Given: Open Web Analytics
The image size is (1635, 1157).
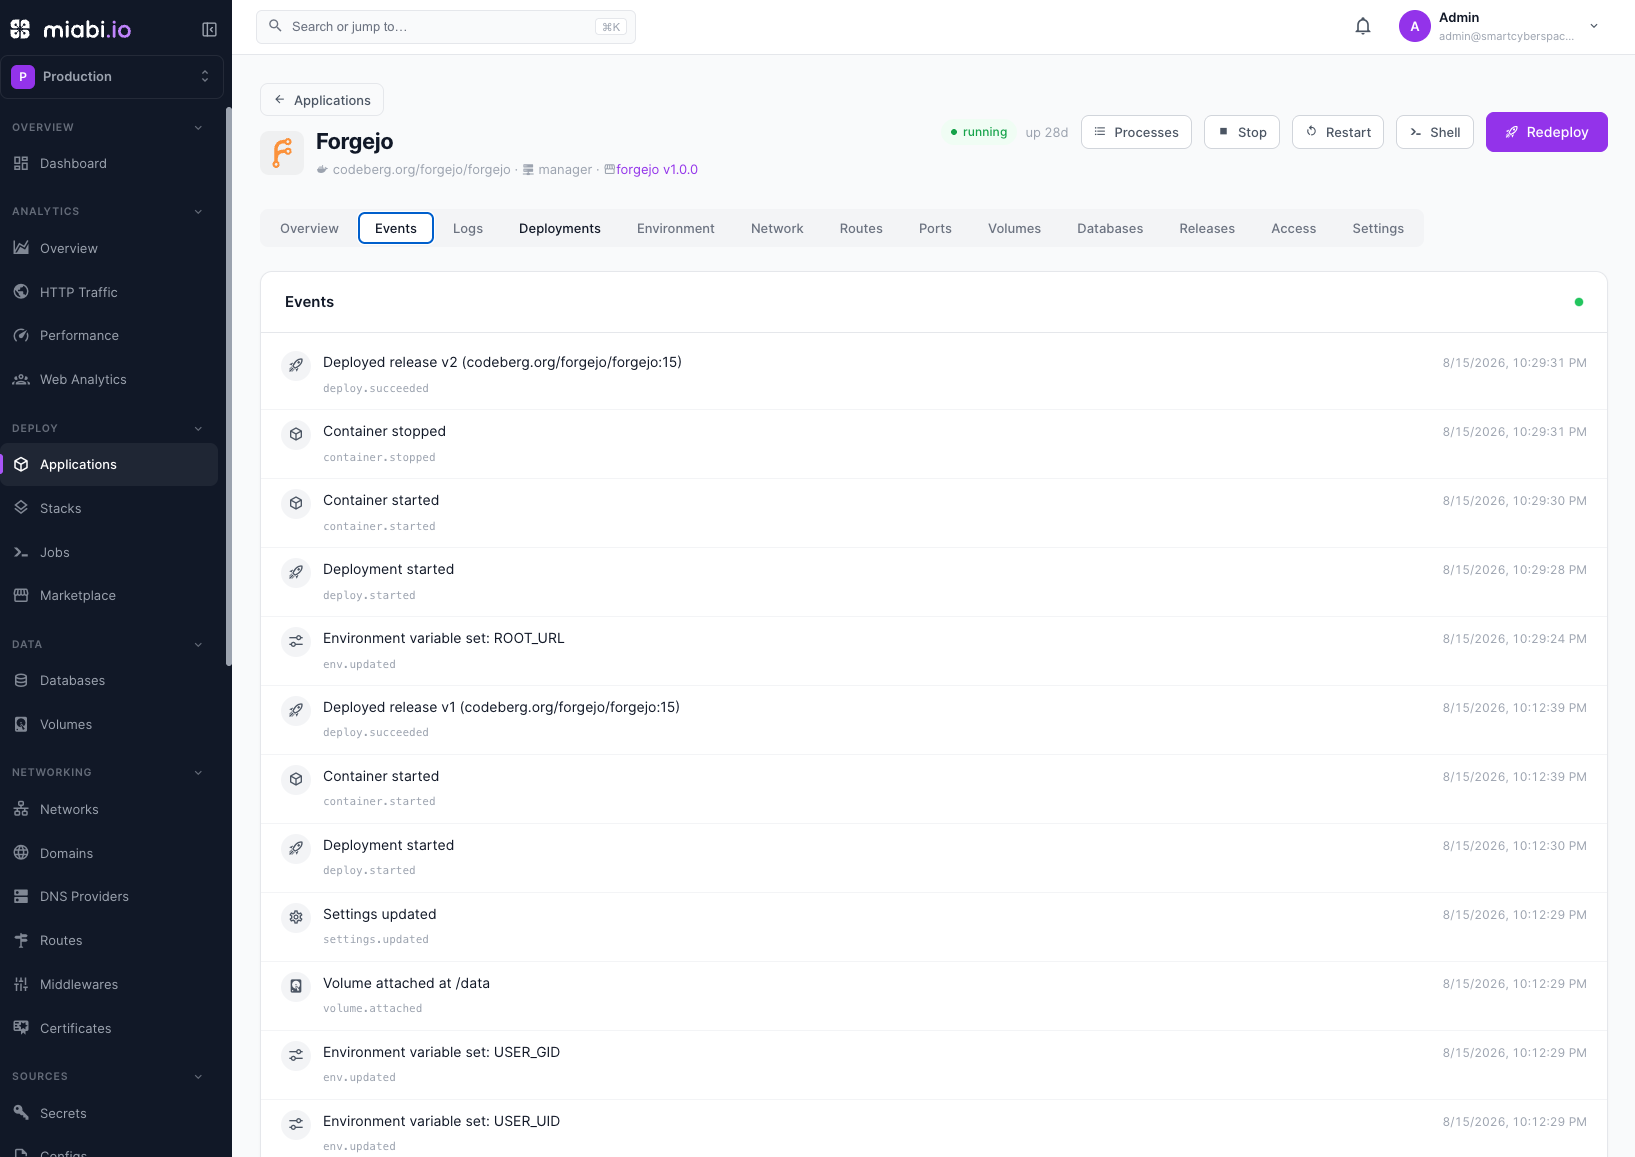Looking at the screenshot, I should pos(109,380).
